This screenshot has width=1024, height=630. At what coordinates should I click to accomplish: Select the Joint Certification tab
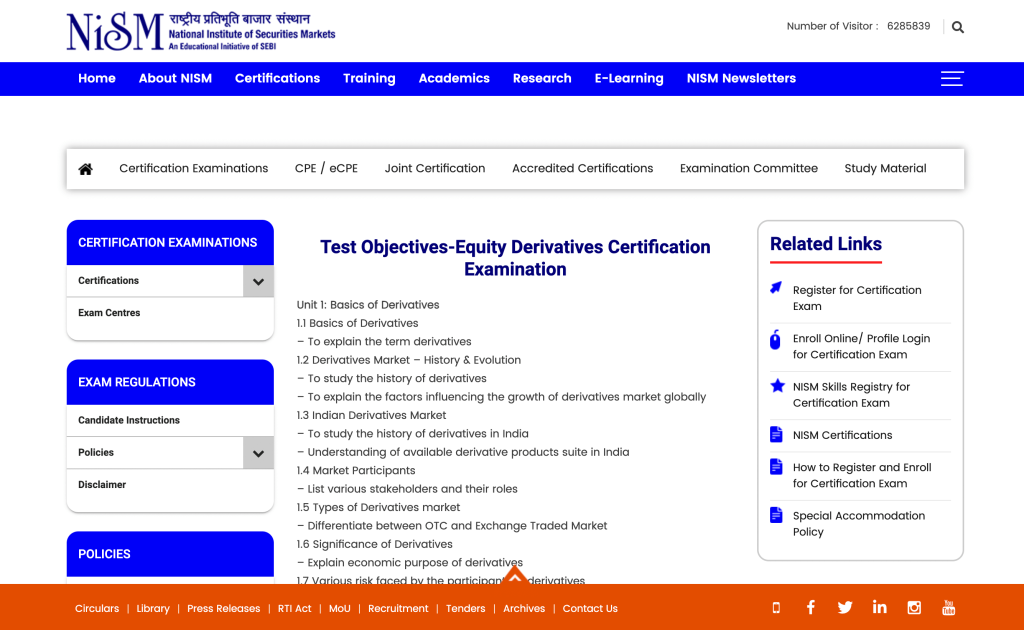point(435,168)
